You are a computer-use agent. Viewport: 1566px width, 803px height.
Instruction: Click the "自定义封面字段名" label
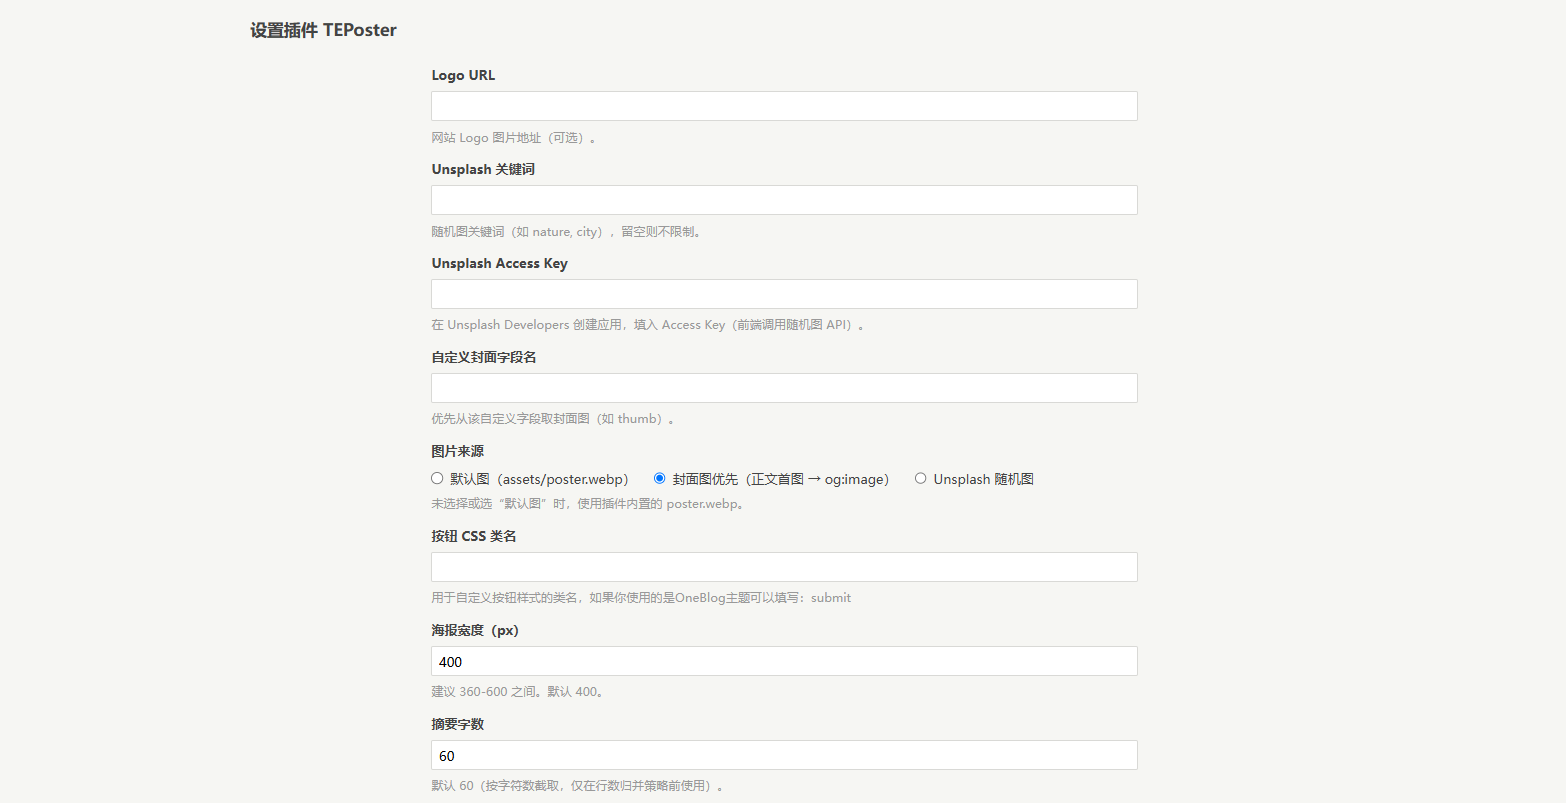[484, 357]
